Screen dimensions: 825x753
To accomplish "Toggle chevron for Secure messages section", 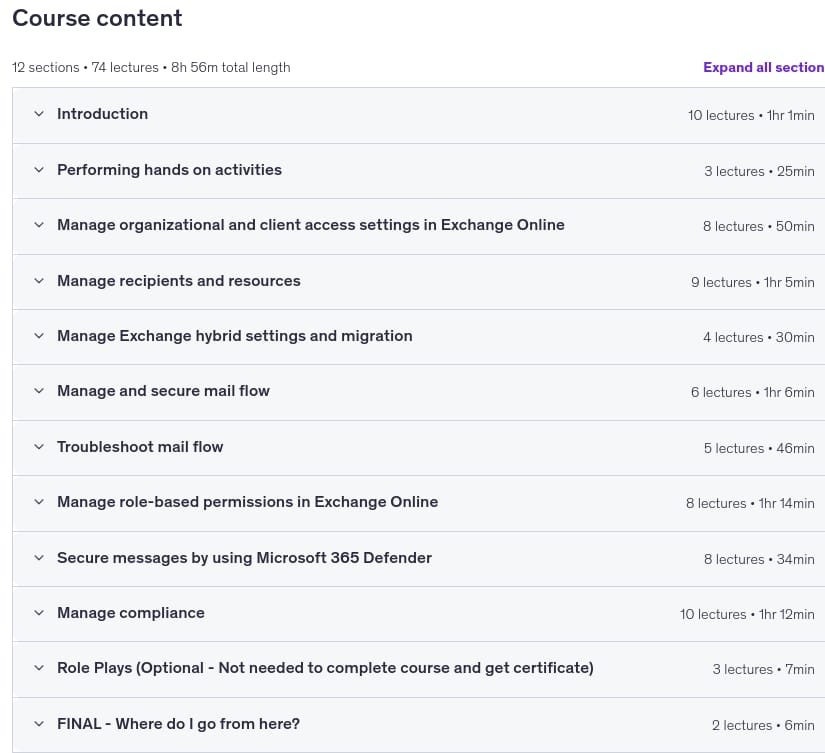I will click(x=39, y=557).
